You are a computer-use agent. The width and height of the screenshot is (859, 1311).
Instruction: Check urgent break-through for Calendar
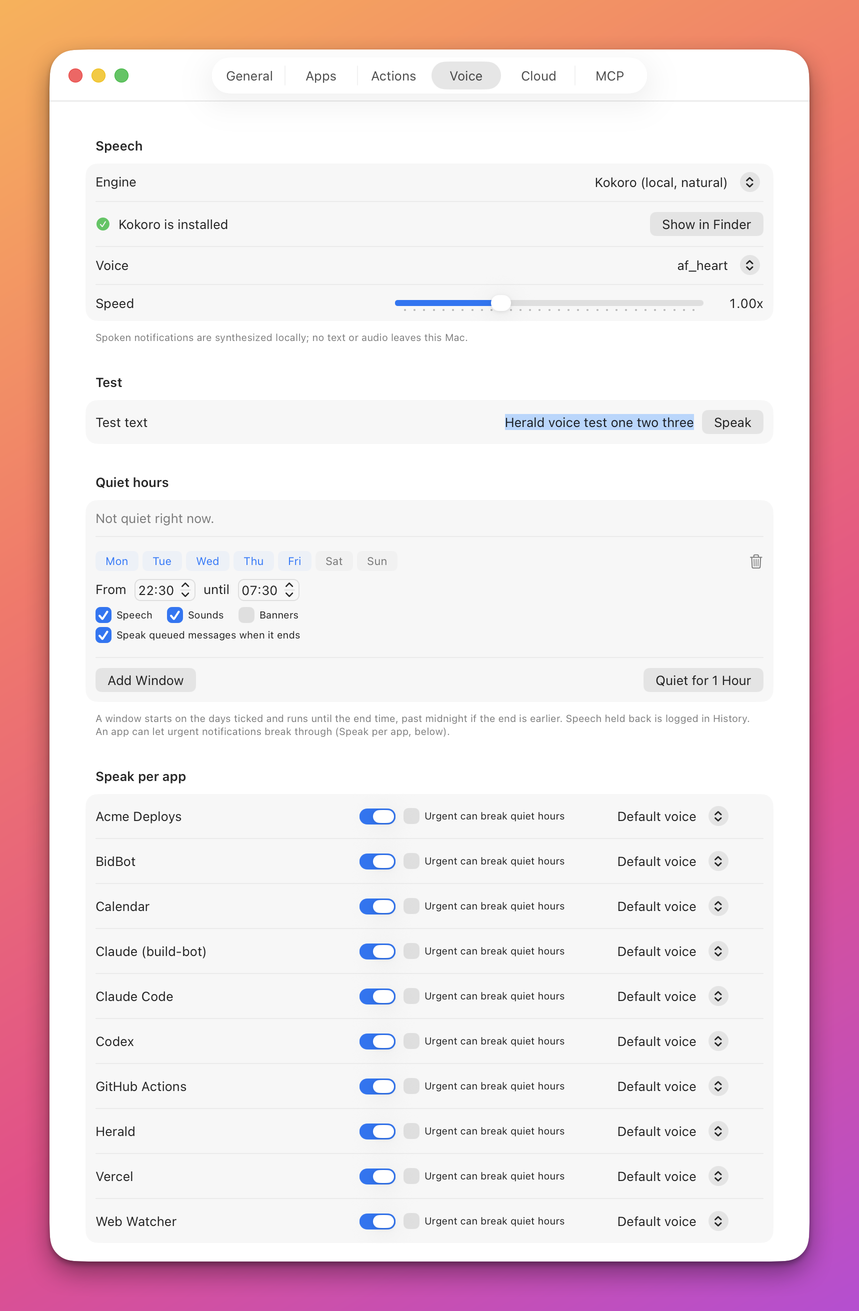411,906
